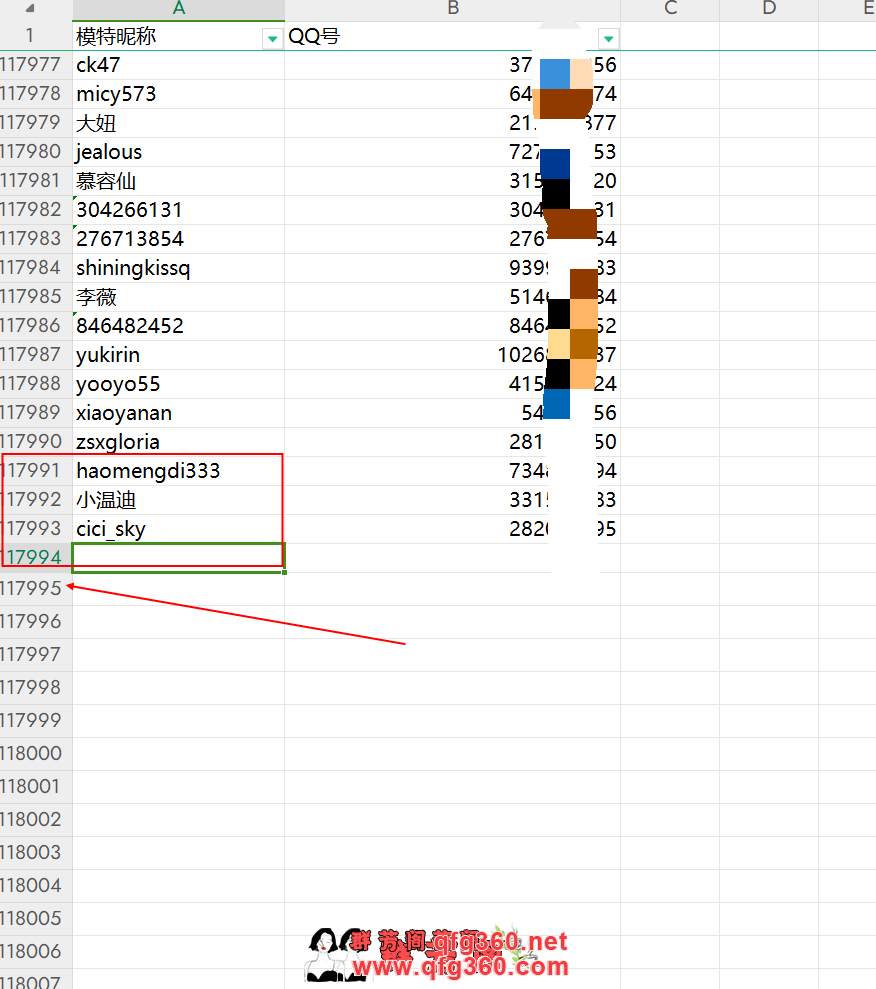The image size is (876, 989).
Task: Open the 模特昵称 column filter dropdown
Action: [x=271, y=38]
